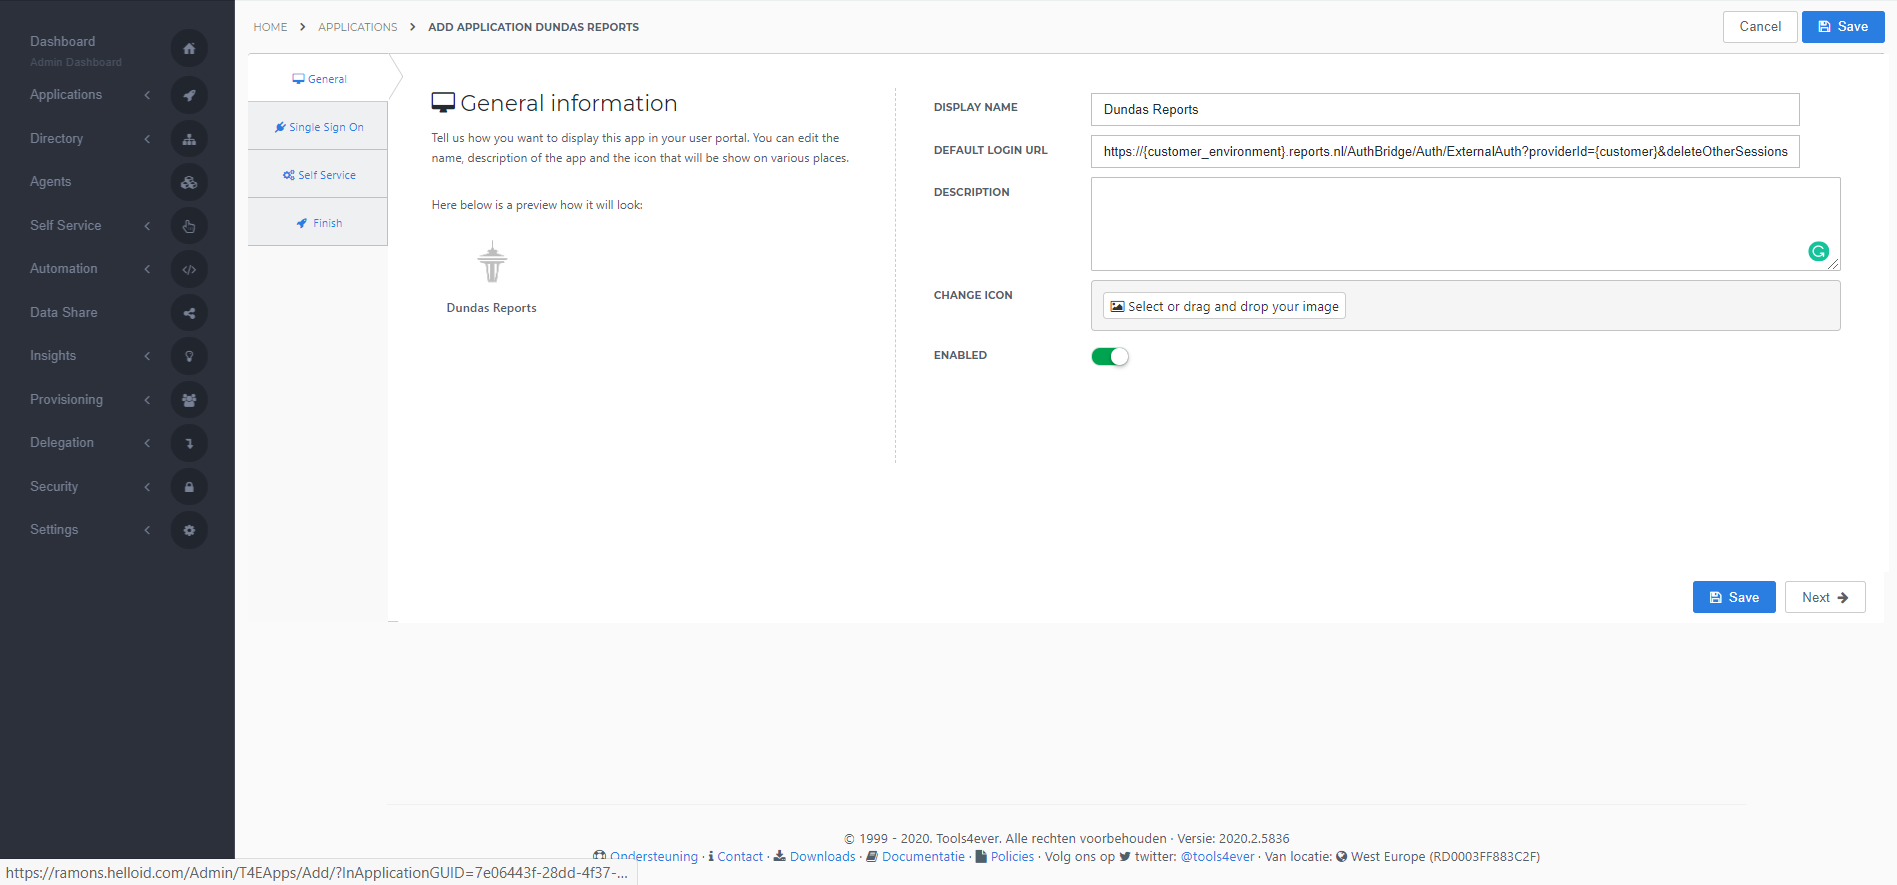This screenshot has height=885, width=1897.
Task: Open the Documentatie footer link
Action: [x=923, y=857]
